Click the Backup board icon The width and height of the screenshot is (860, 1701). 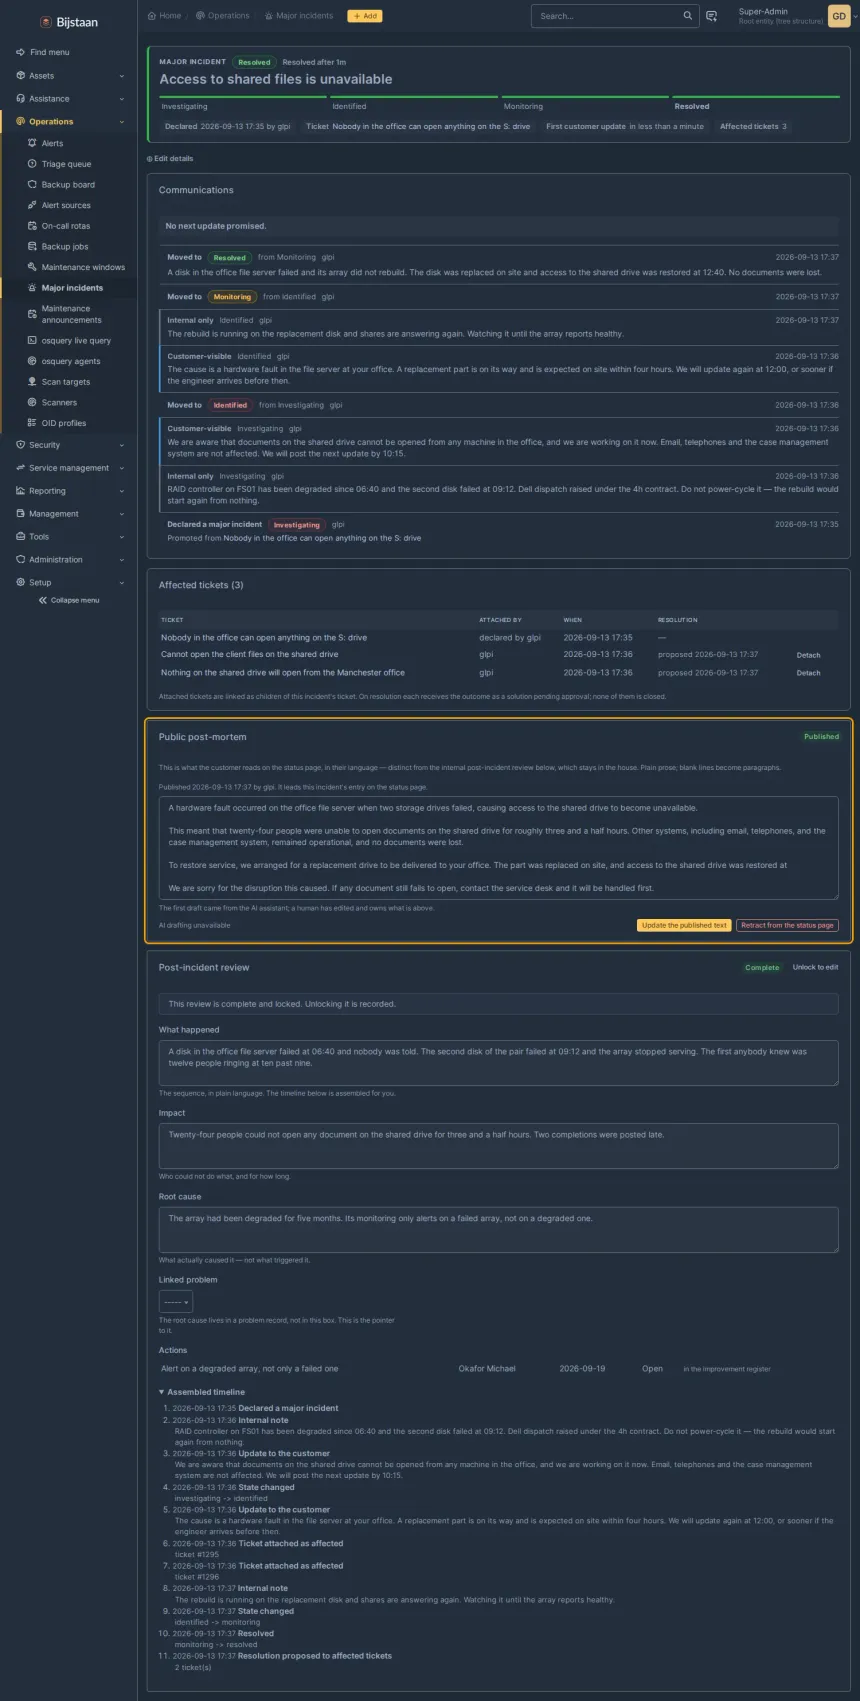click(x=33, y=184)
